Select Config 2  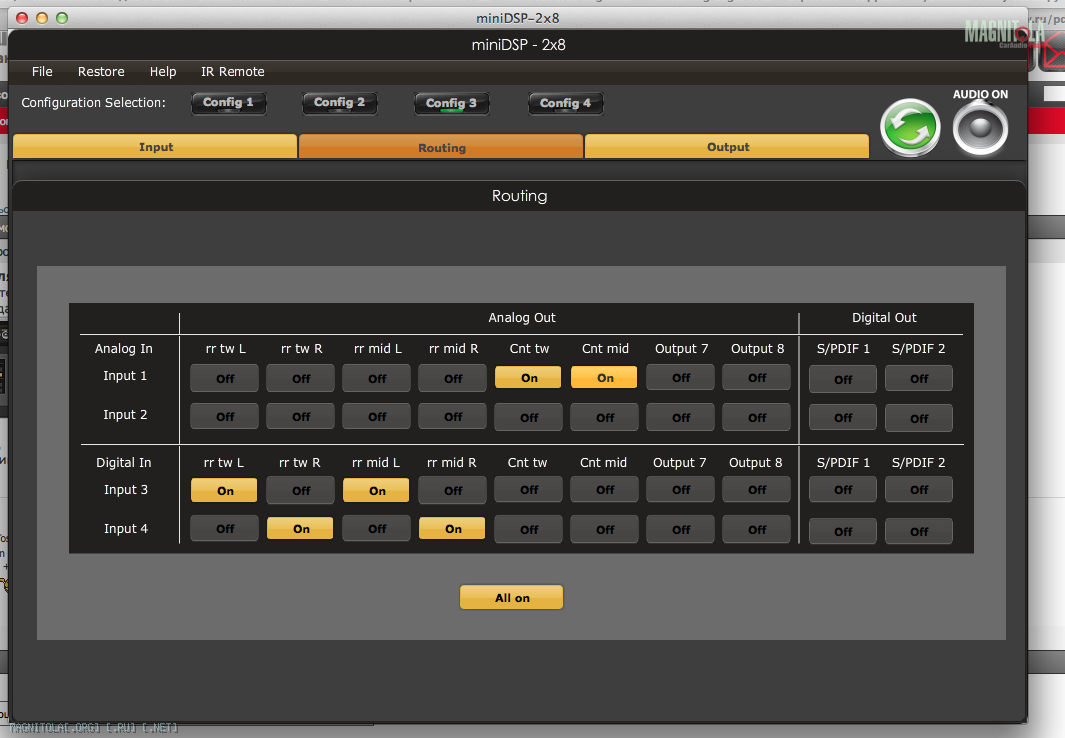[340, 103]
